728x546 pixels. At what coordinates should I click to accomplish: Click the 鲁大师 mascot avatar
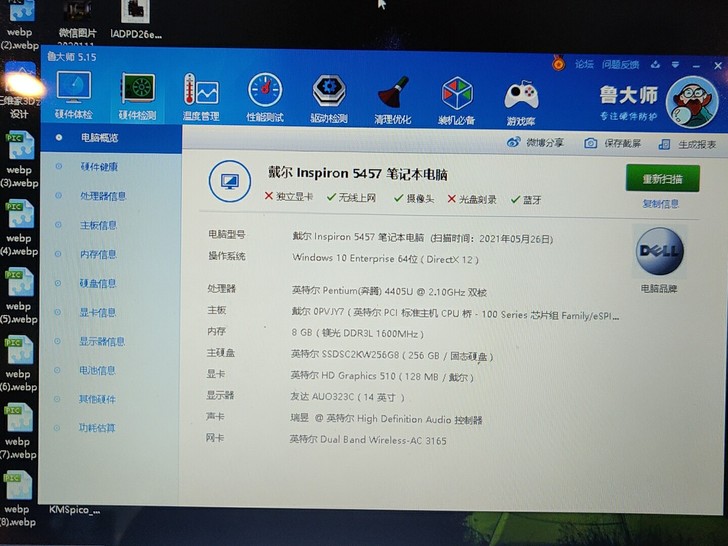(x=692, y=102)
